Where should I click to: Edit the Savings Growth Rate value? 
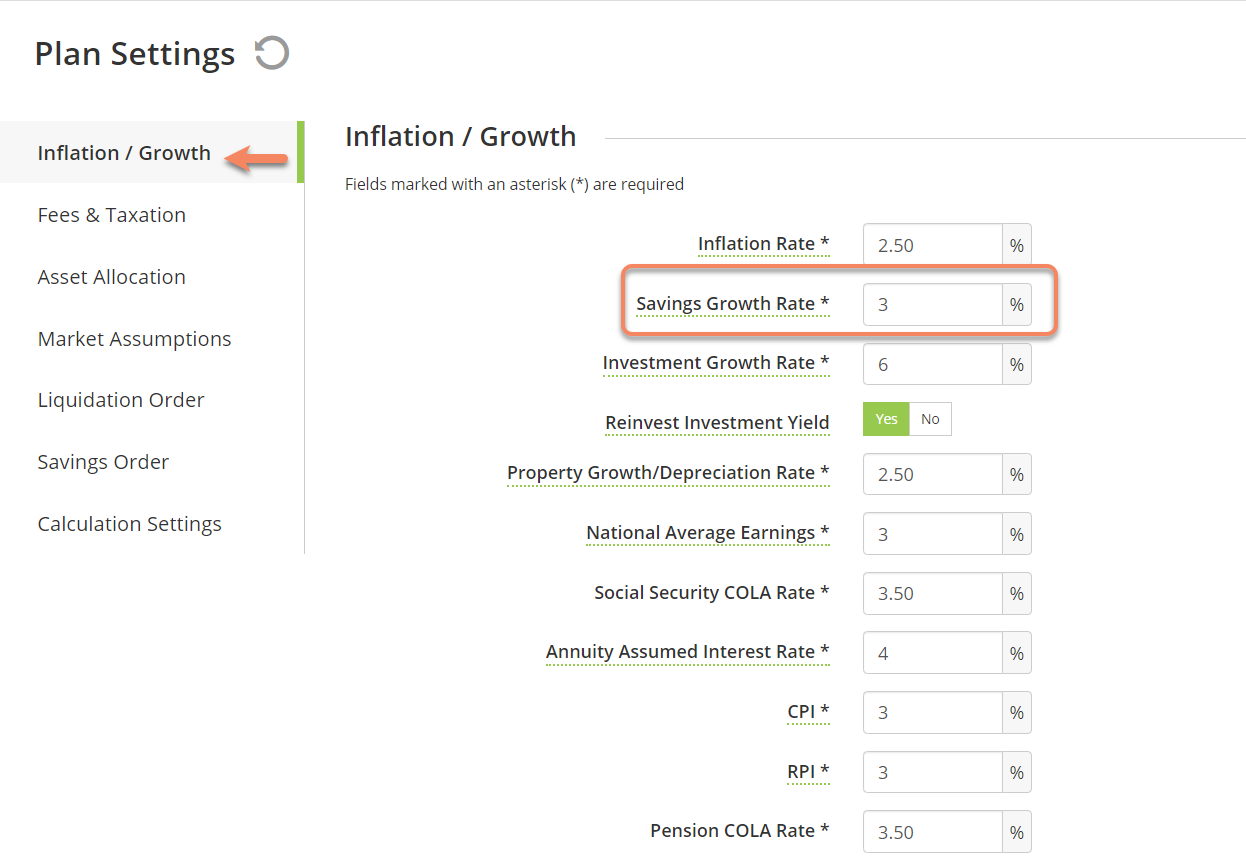(933, 305)
